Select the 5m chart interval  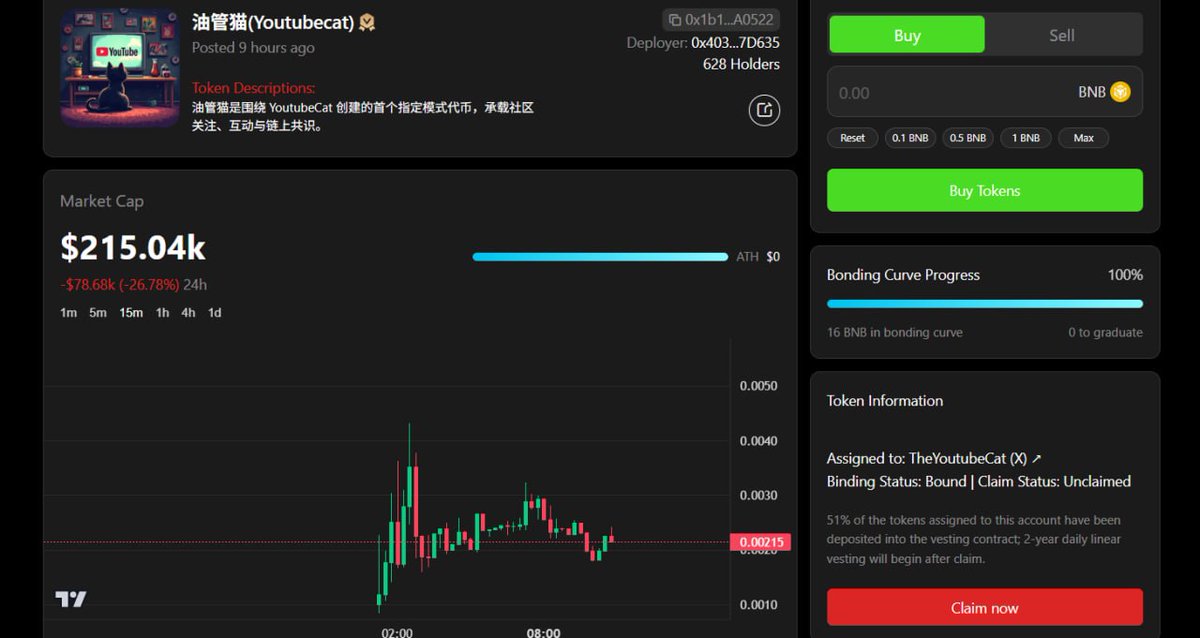tap(98, 313)
